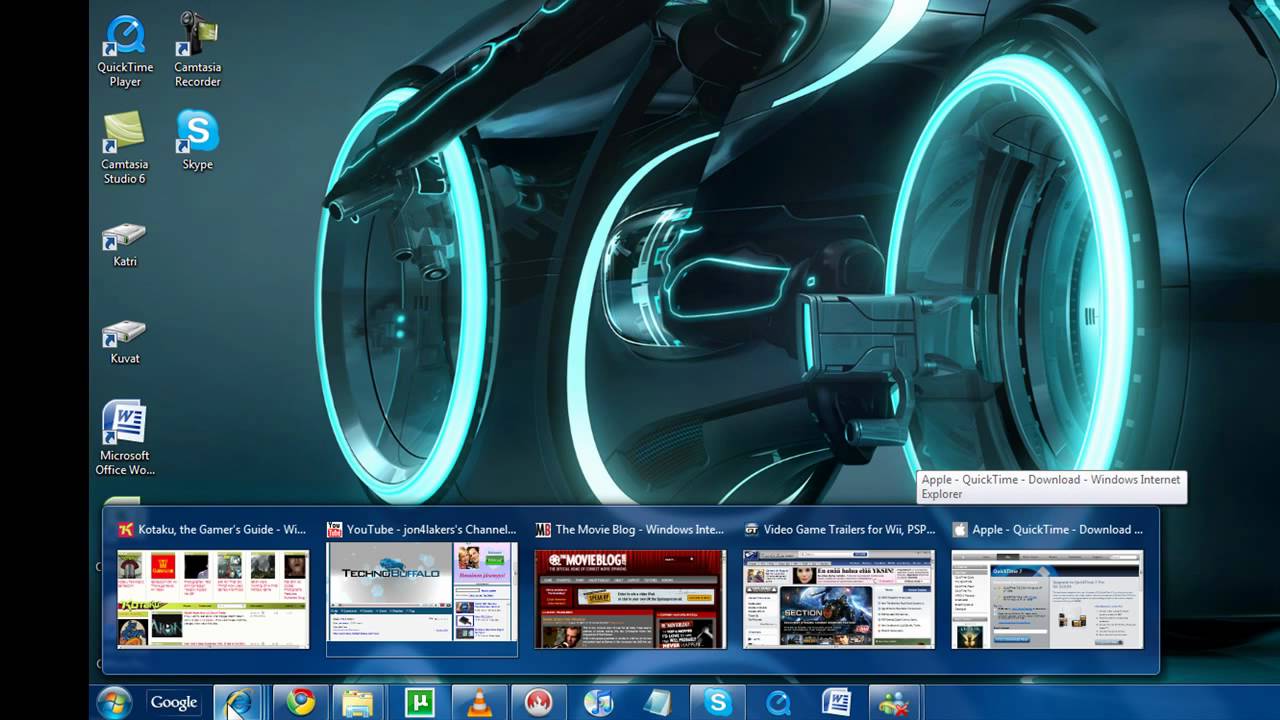Click "Kotaku, the Gamer's Guide - Wi..." title text
Viewport: 1280px width, 720px height.
[222, 530]
